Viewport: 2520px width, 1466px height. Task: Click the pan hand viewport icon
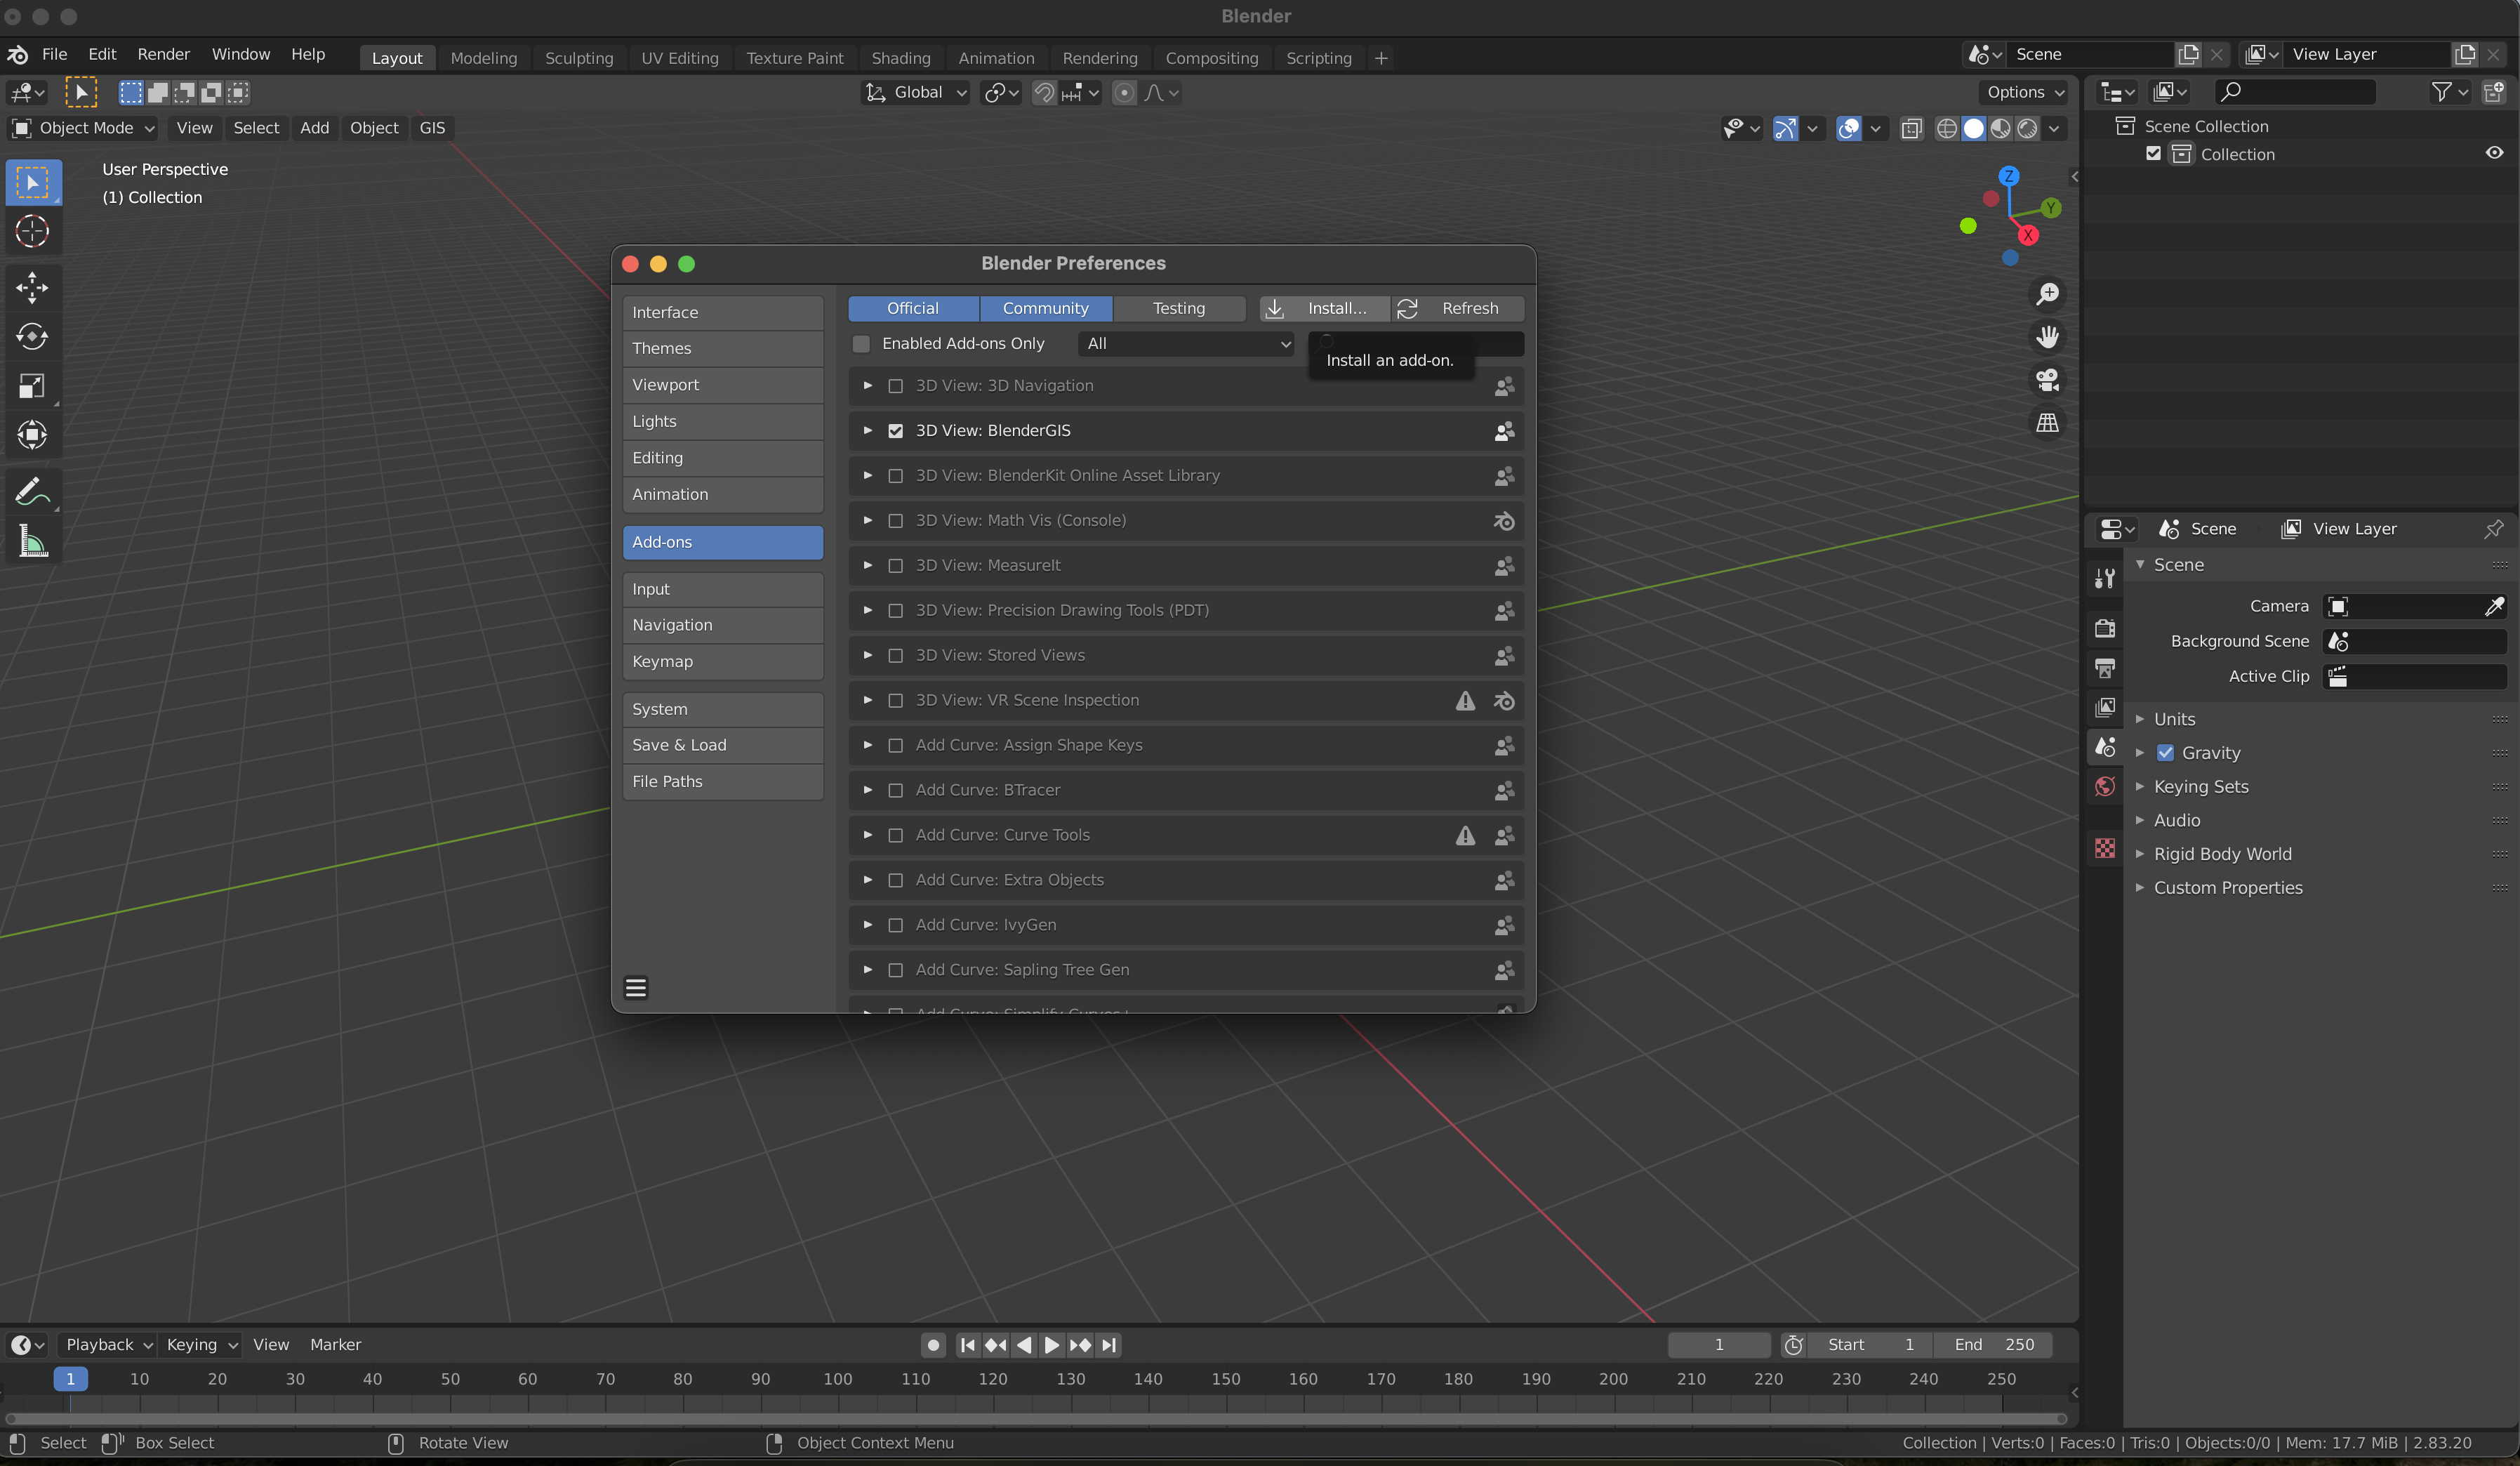(2047, 337)
